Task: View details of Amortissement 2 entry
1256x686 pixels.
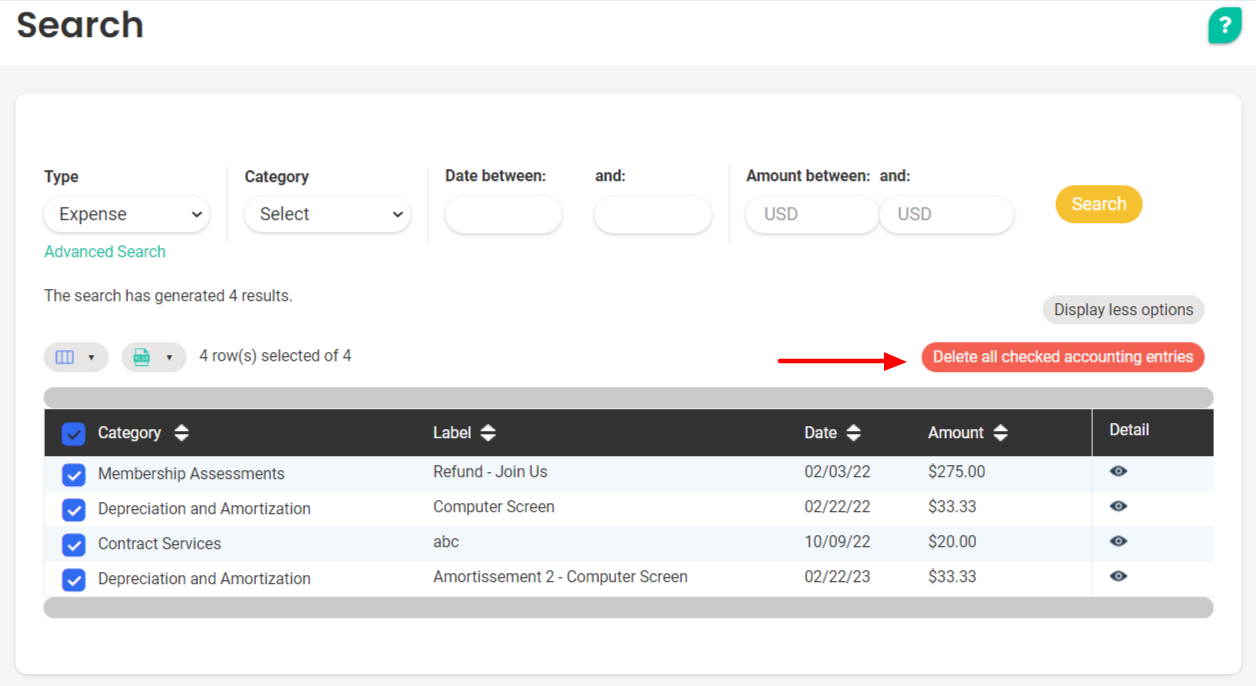Action: 1118,576
